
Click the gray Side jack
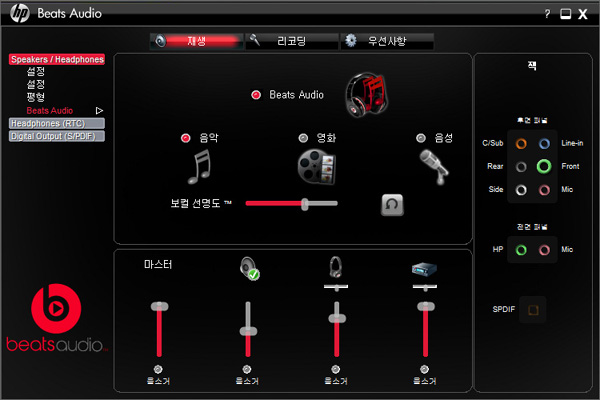coord(521,190)
